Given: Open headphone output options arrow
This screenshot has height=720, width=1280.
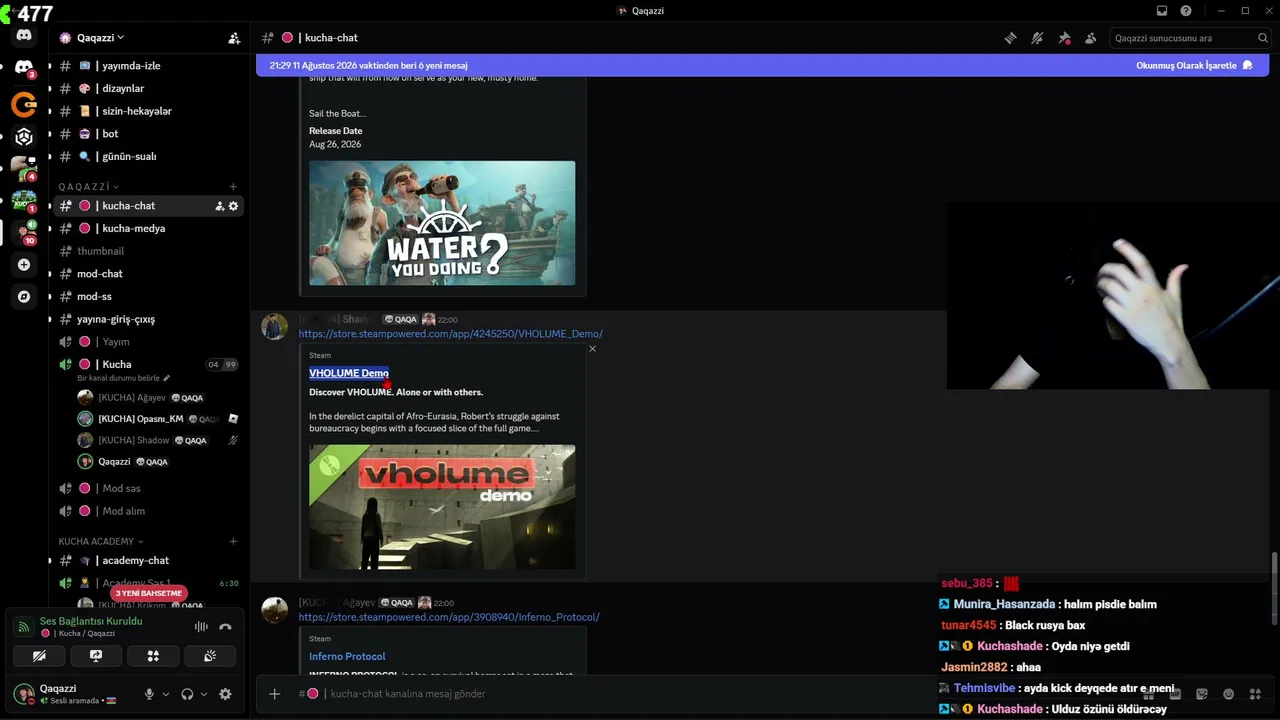Looking at the screenshot, I should coord(204,694).
